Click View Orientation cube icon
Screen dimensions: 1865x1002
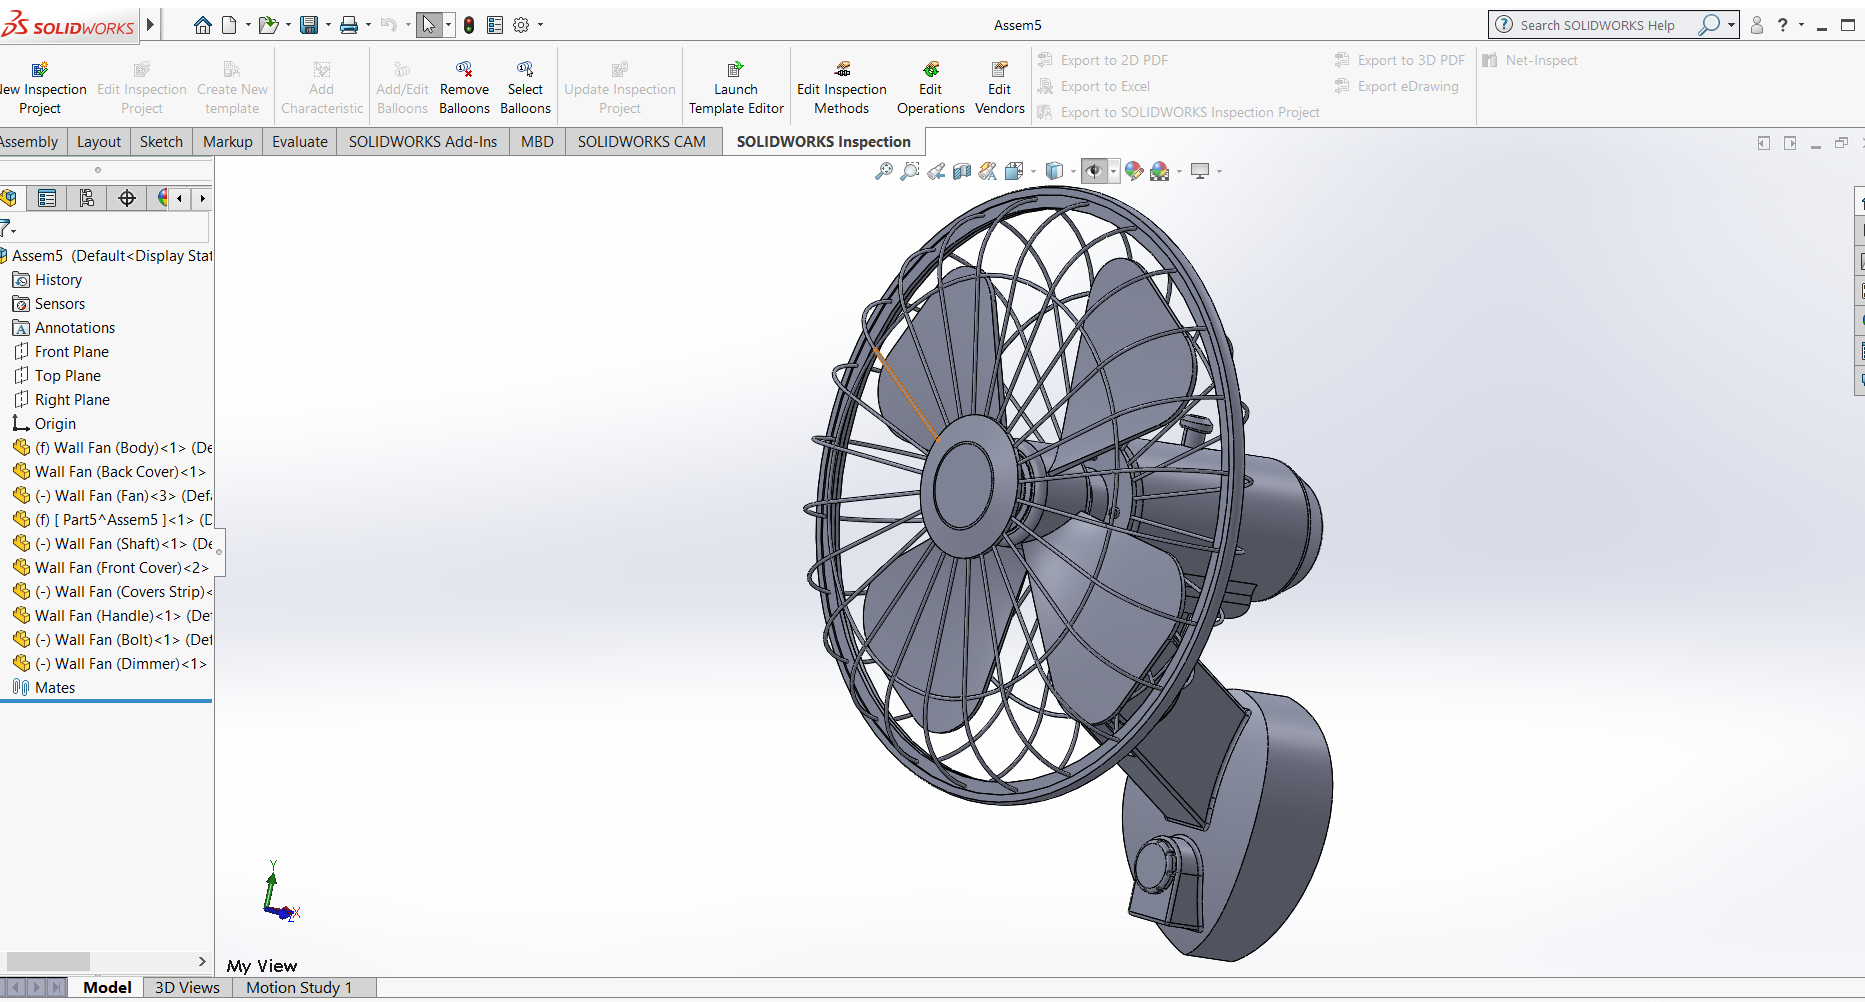pyautogui.click(x=1014, y=171)
